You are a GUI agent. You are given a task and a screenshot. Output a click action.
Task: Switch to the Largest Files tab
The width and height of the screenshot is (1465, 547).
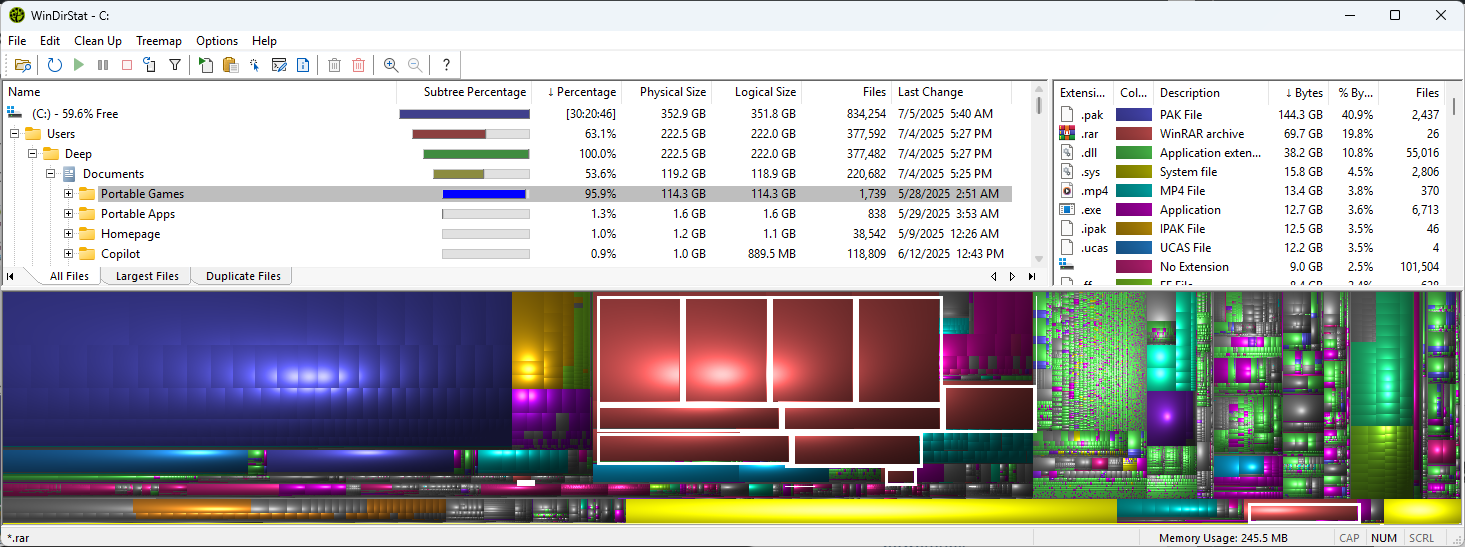(147, 276)
